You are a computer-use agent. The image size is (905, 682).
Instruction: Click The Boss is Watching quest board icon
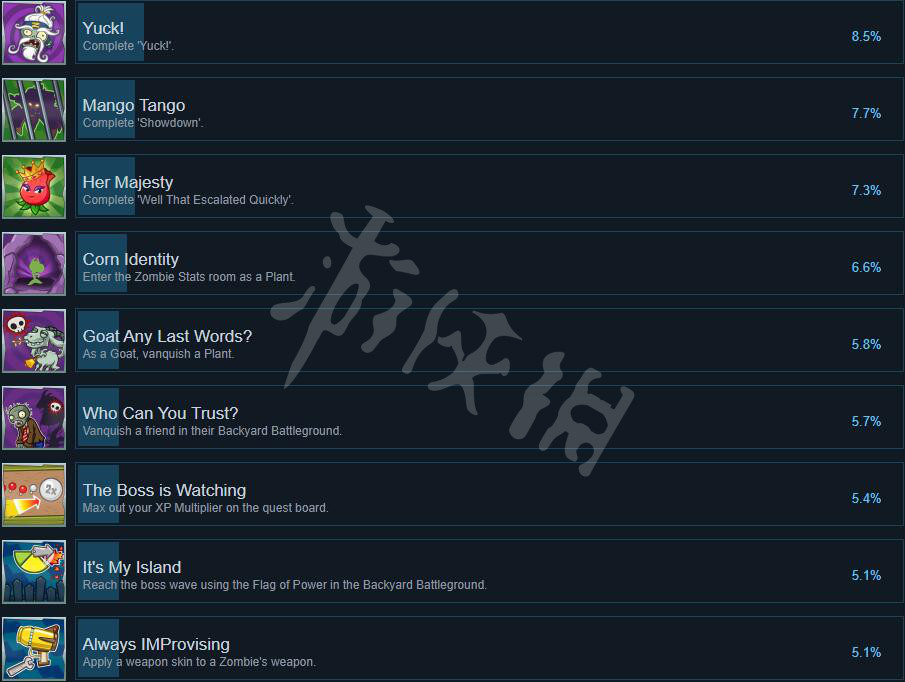pos(34,495)
